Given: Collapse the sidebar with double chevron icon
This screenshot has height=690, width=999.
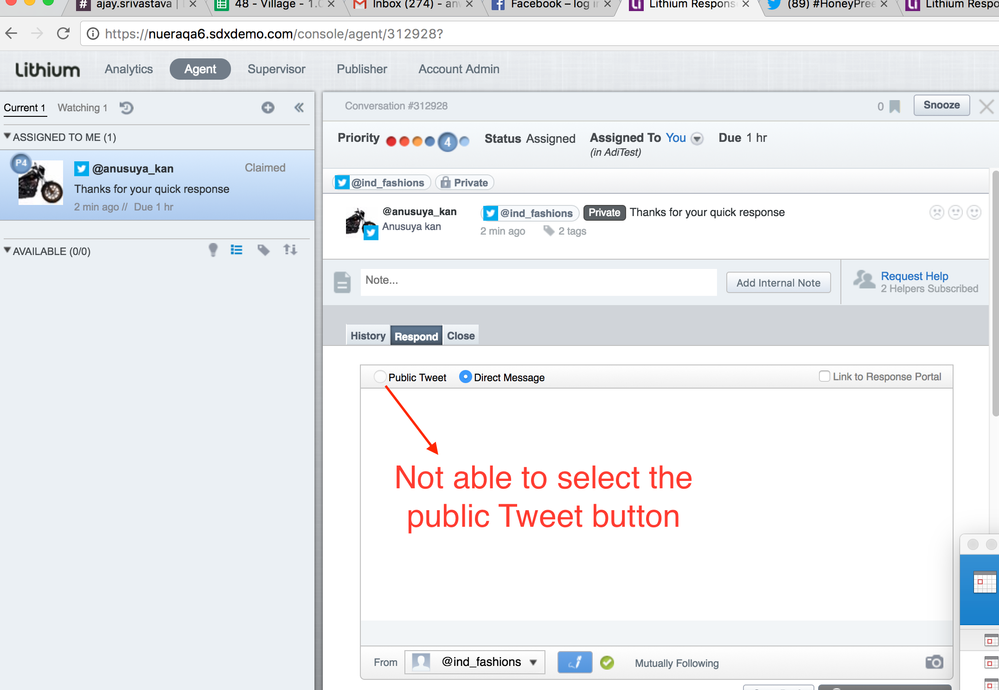Looking at the screenshot, I should pyautogui.click(x=299, y=108).
